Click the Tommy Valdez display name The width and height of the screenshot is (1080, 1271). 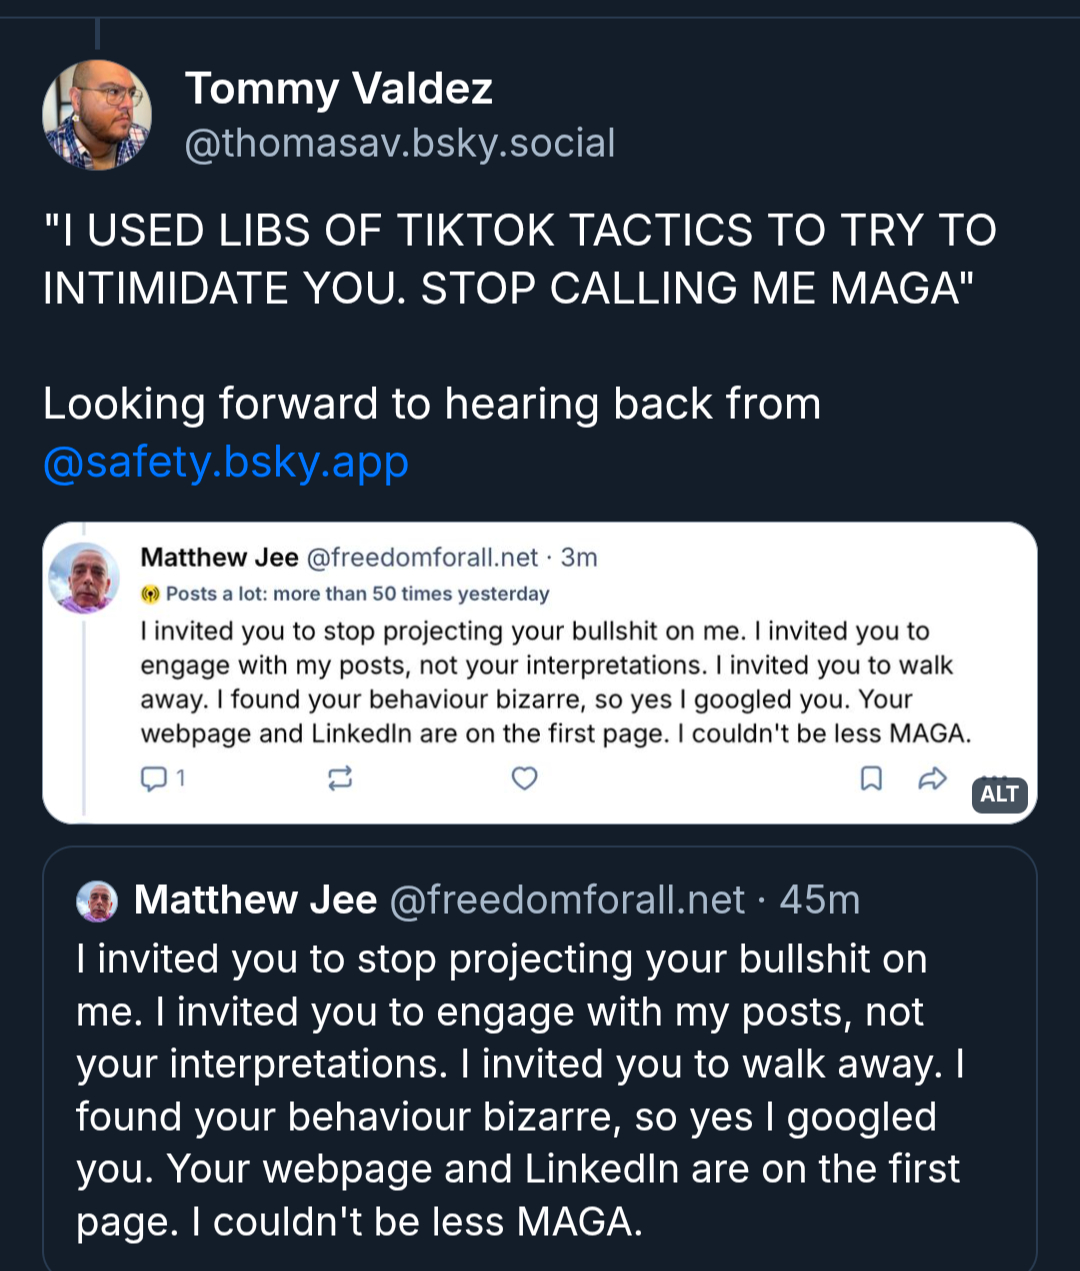[338, 89]
